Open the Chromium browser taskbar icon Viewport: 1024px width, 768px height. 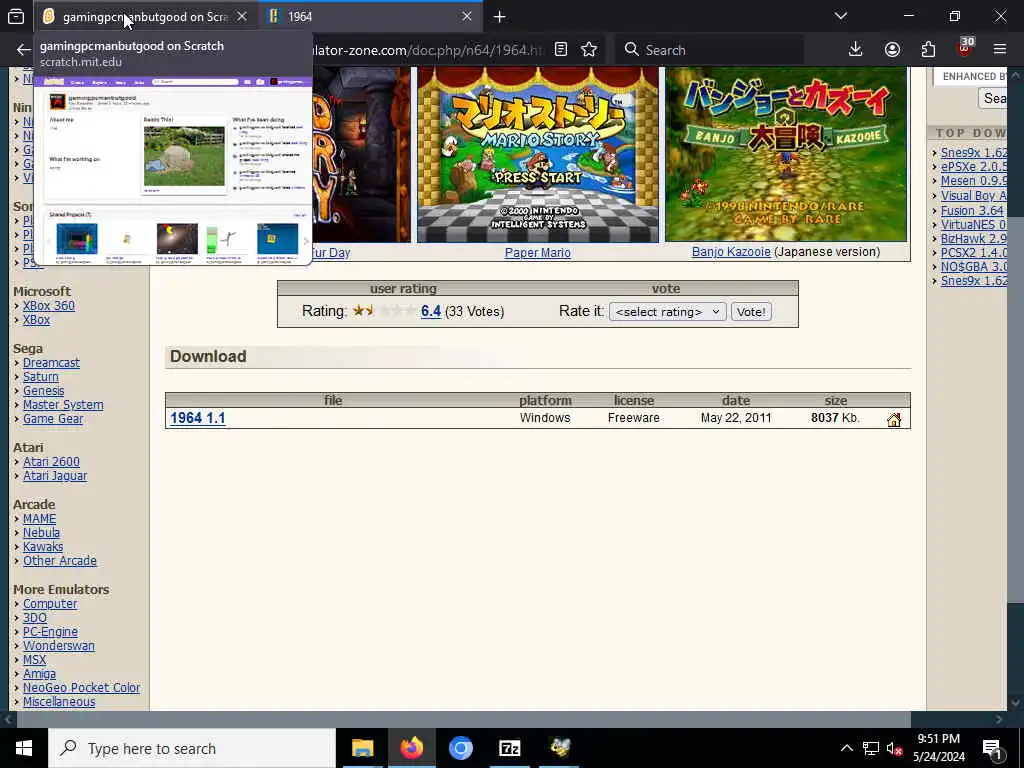pos(460,748)
